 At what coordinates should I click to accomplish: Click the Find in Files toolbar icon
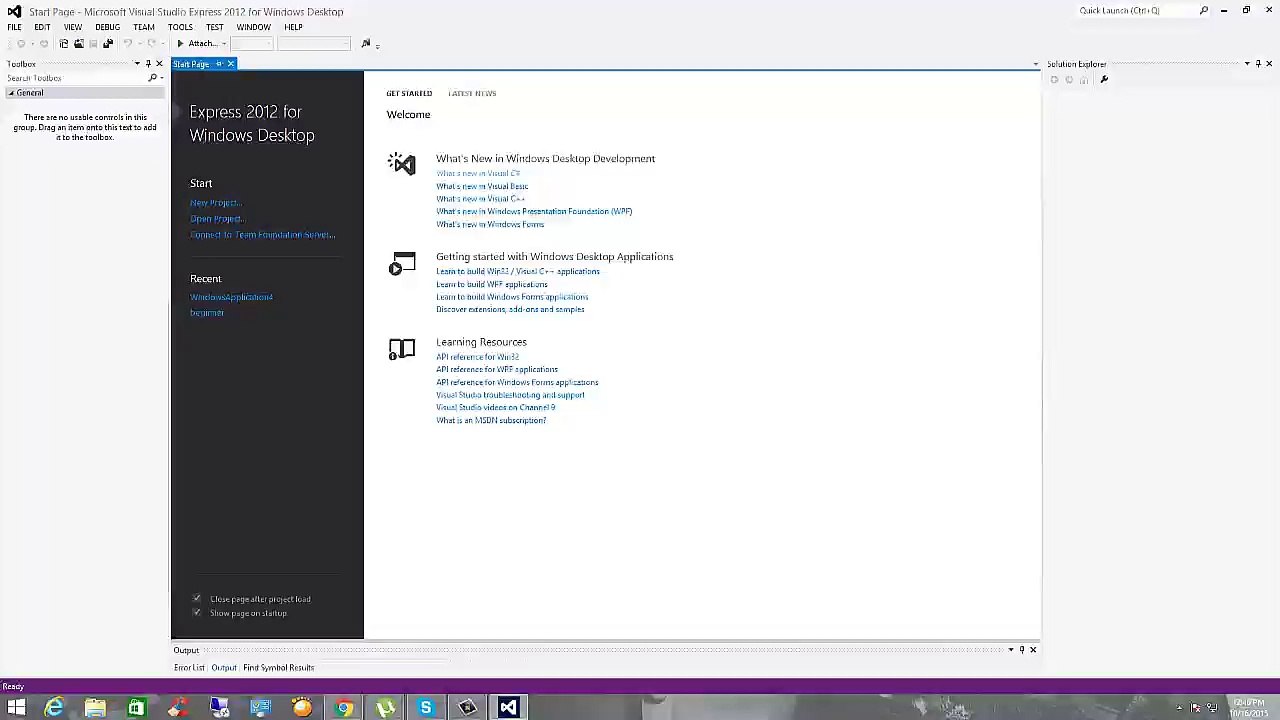(366, 43)
